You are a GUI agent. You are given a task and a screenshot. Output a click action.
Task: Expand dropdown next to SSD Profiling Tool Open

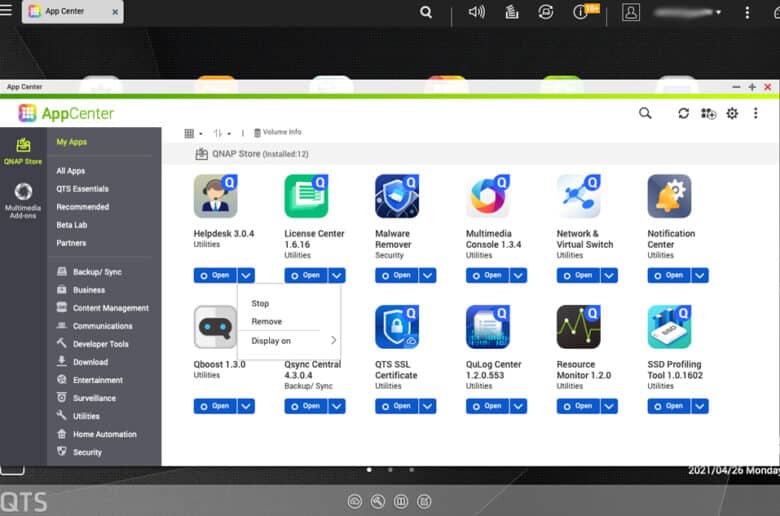click(700, 406)
